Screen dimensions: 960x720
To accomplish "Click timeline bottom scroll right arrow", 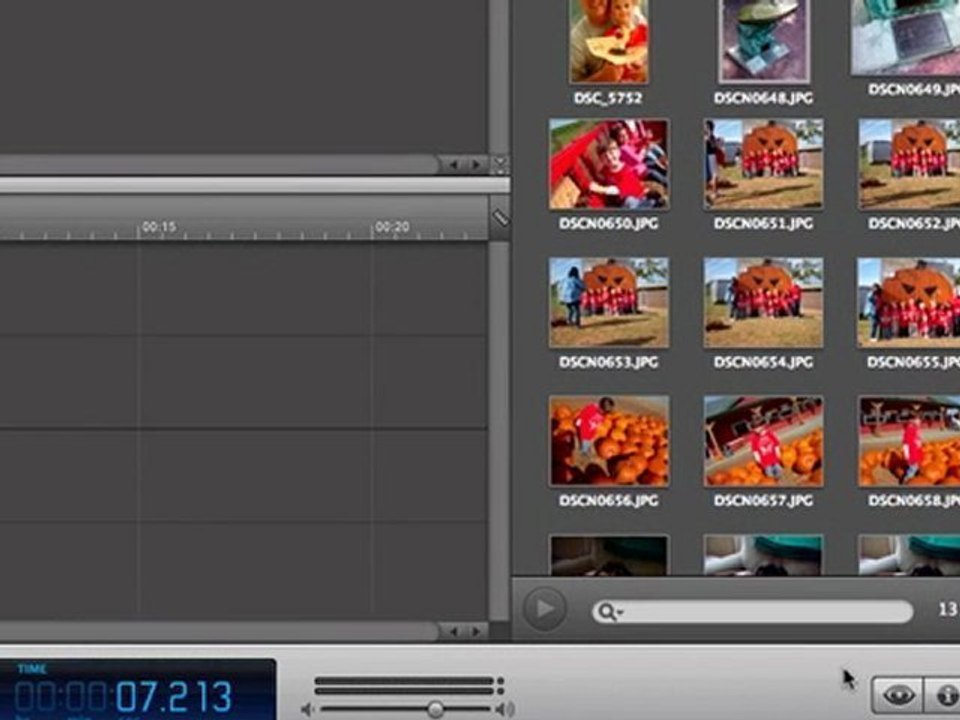I will click(x=476, y=631).
